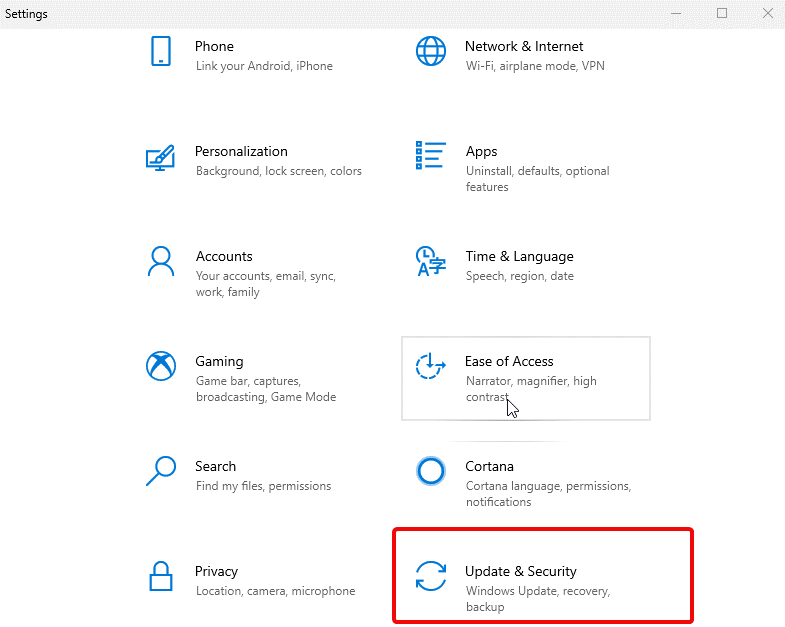Viewport: 785px width, 627px height.
Task: Open the Update & Security heading
Action: pos(521,571)
